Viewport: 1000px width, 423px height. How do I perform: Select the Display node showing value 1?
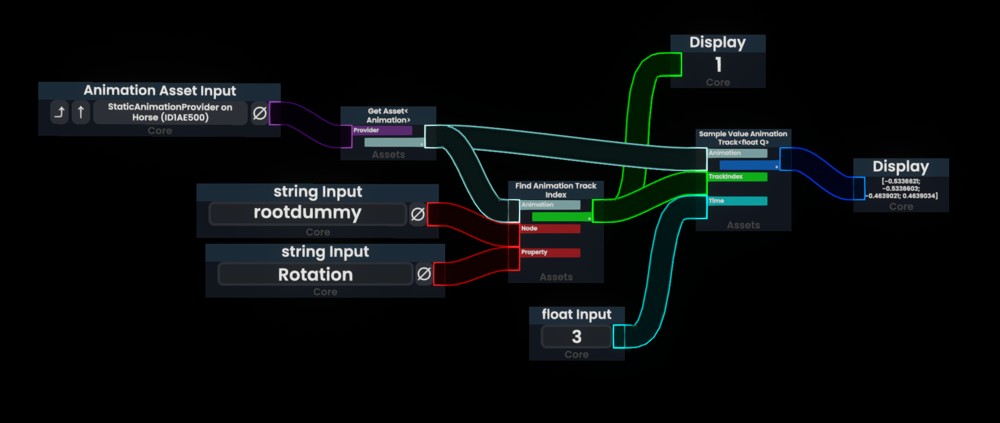tap(717, 44)
